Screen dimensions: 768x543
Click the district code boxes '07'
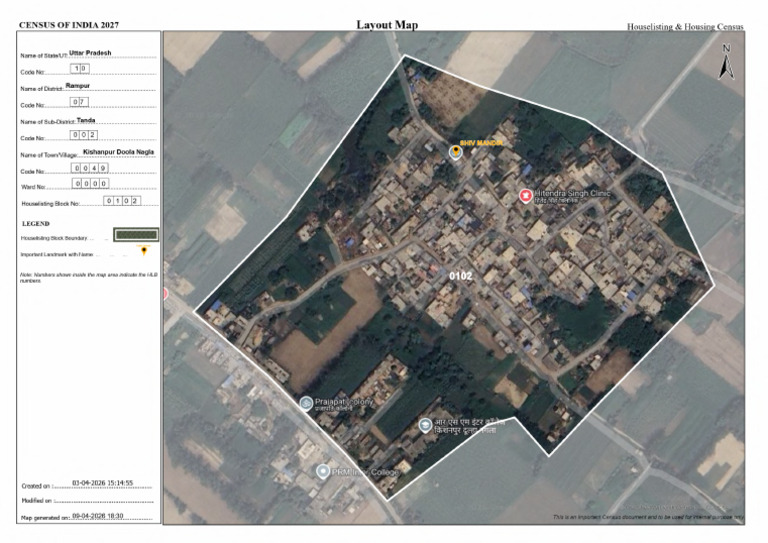coord(79,102)
